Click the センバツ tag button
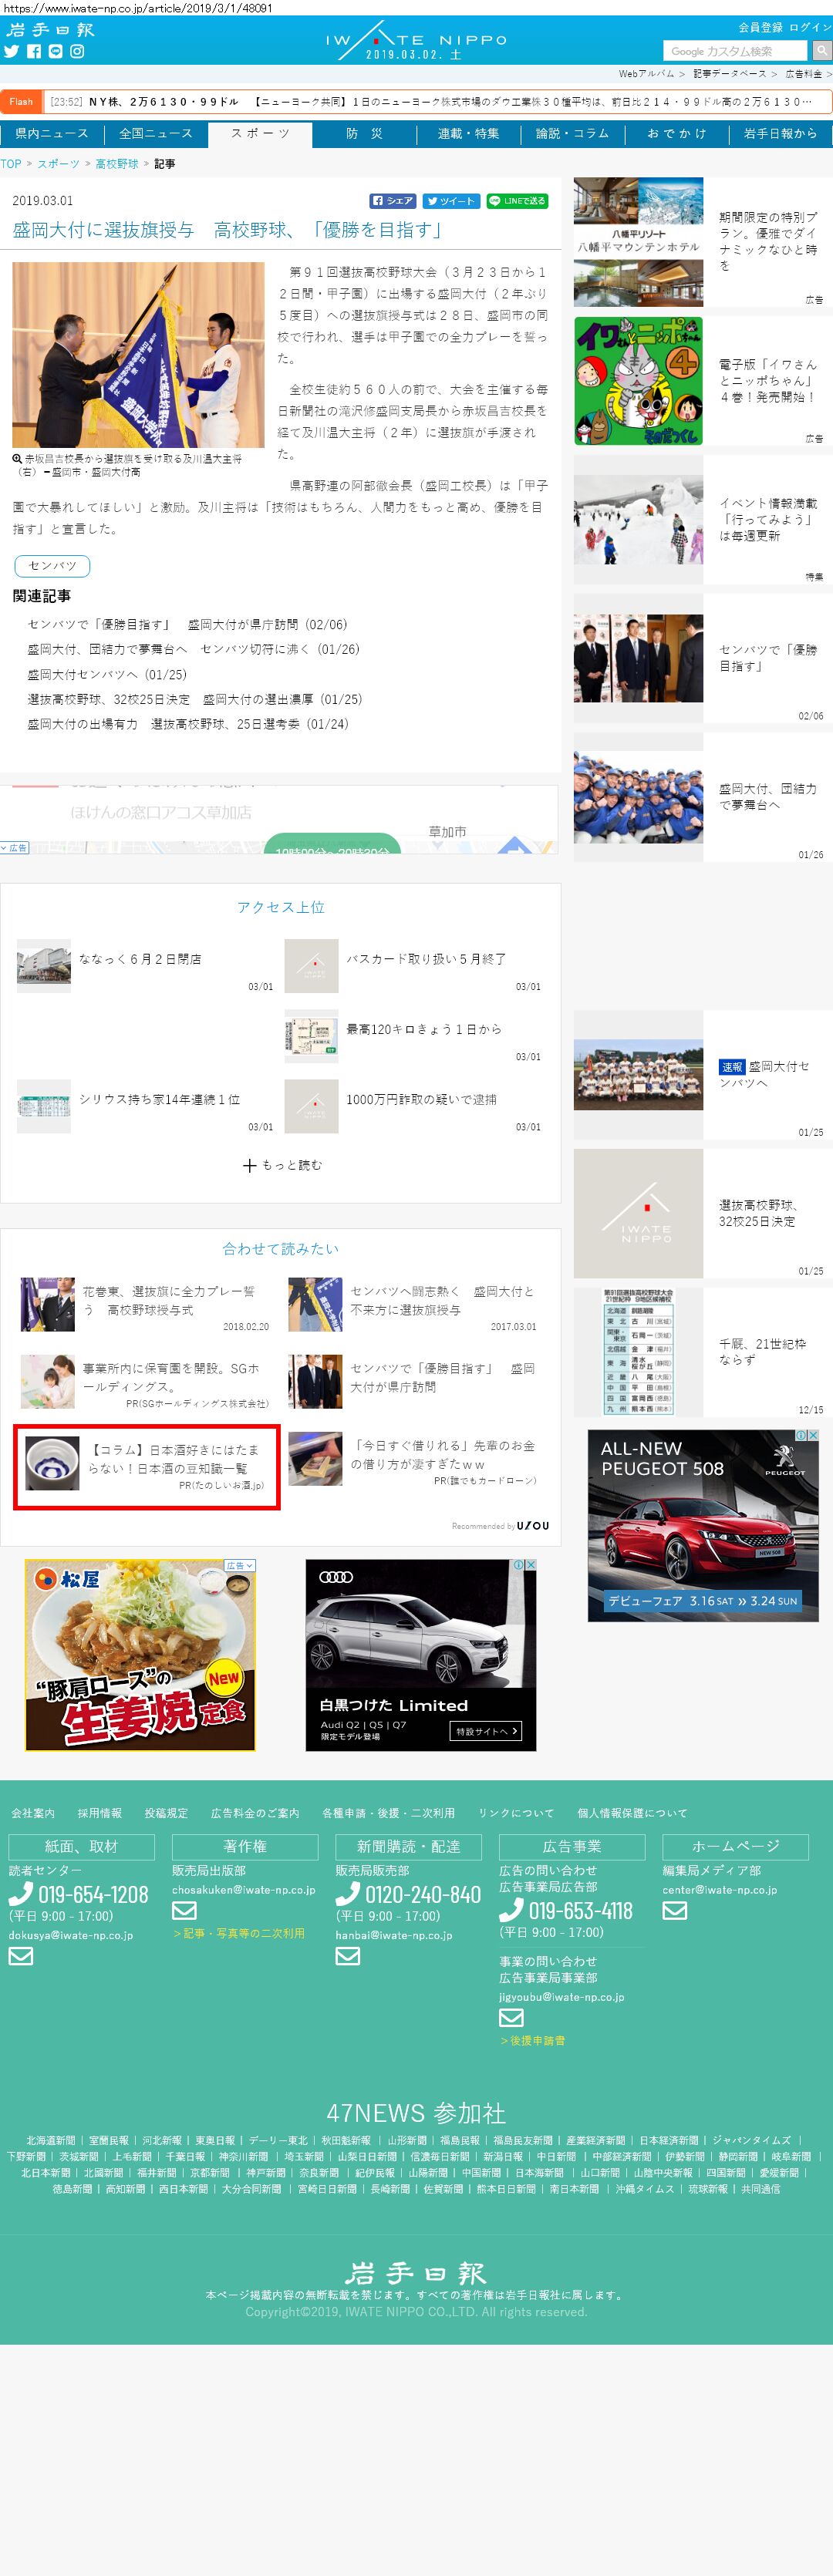The width and height of the screenshot is (833, 2576). coord(52,565)
